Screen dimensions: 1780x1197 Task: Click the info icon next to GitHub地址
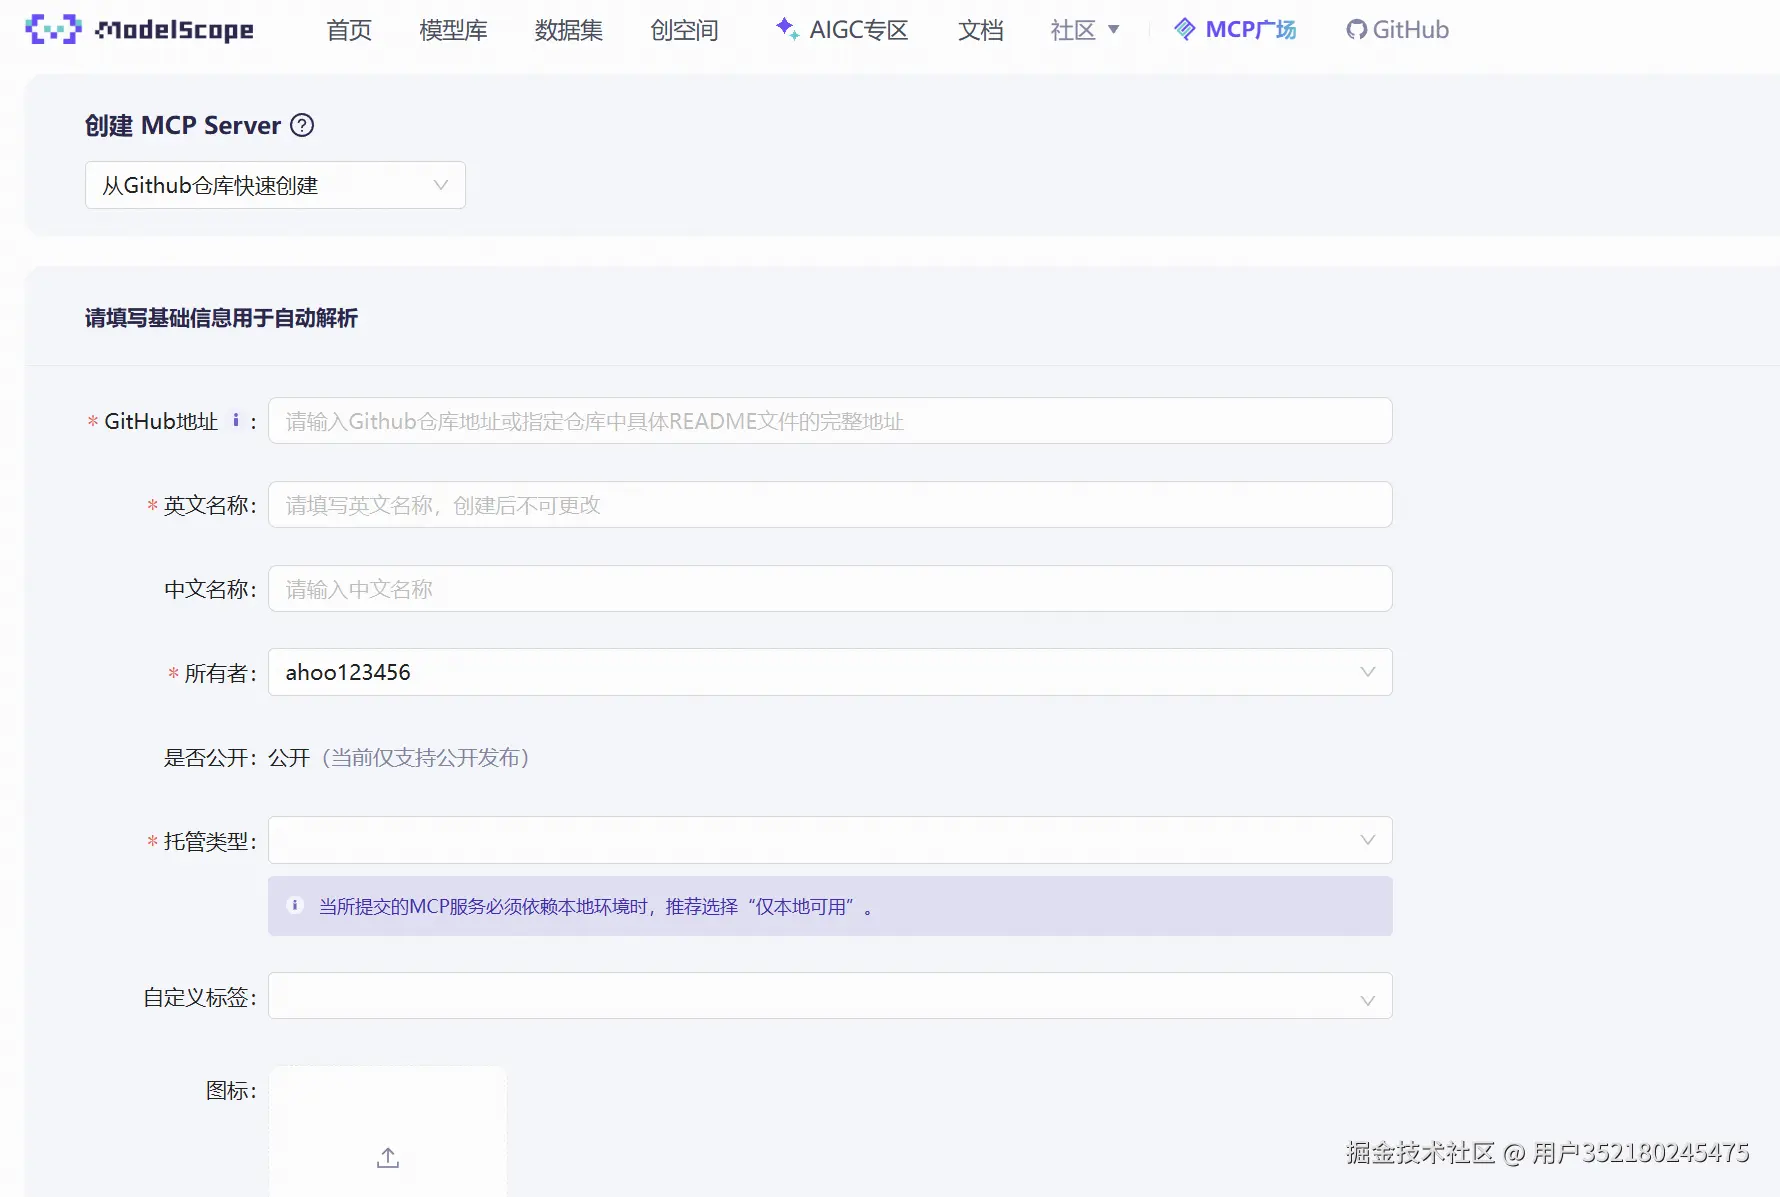(236, 421)
